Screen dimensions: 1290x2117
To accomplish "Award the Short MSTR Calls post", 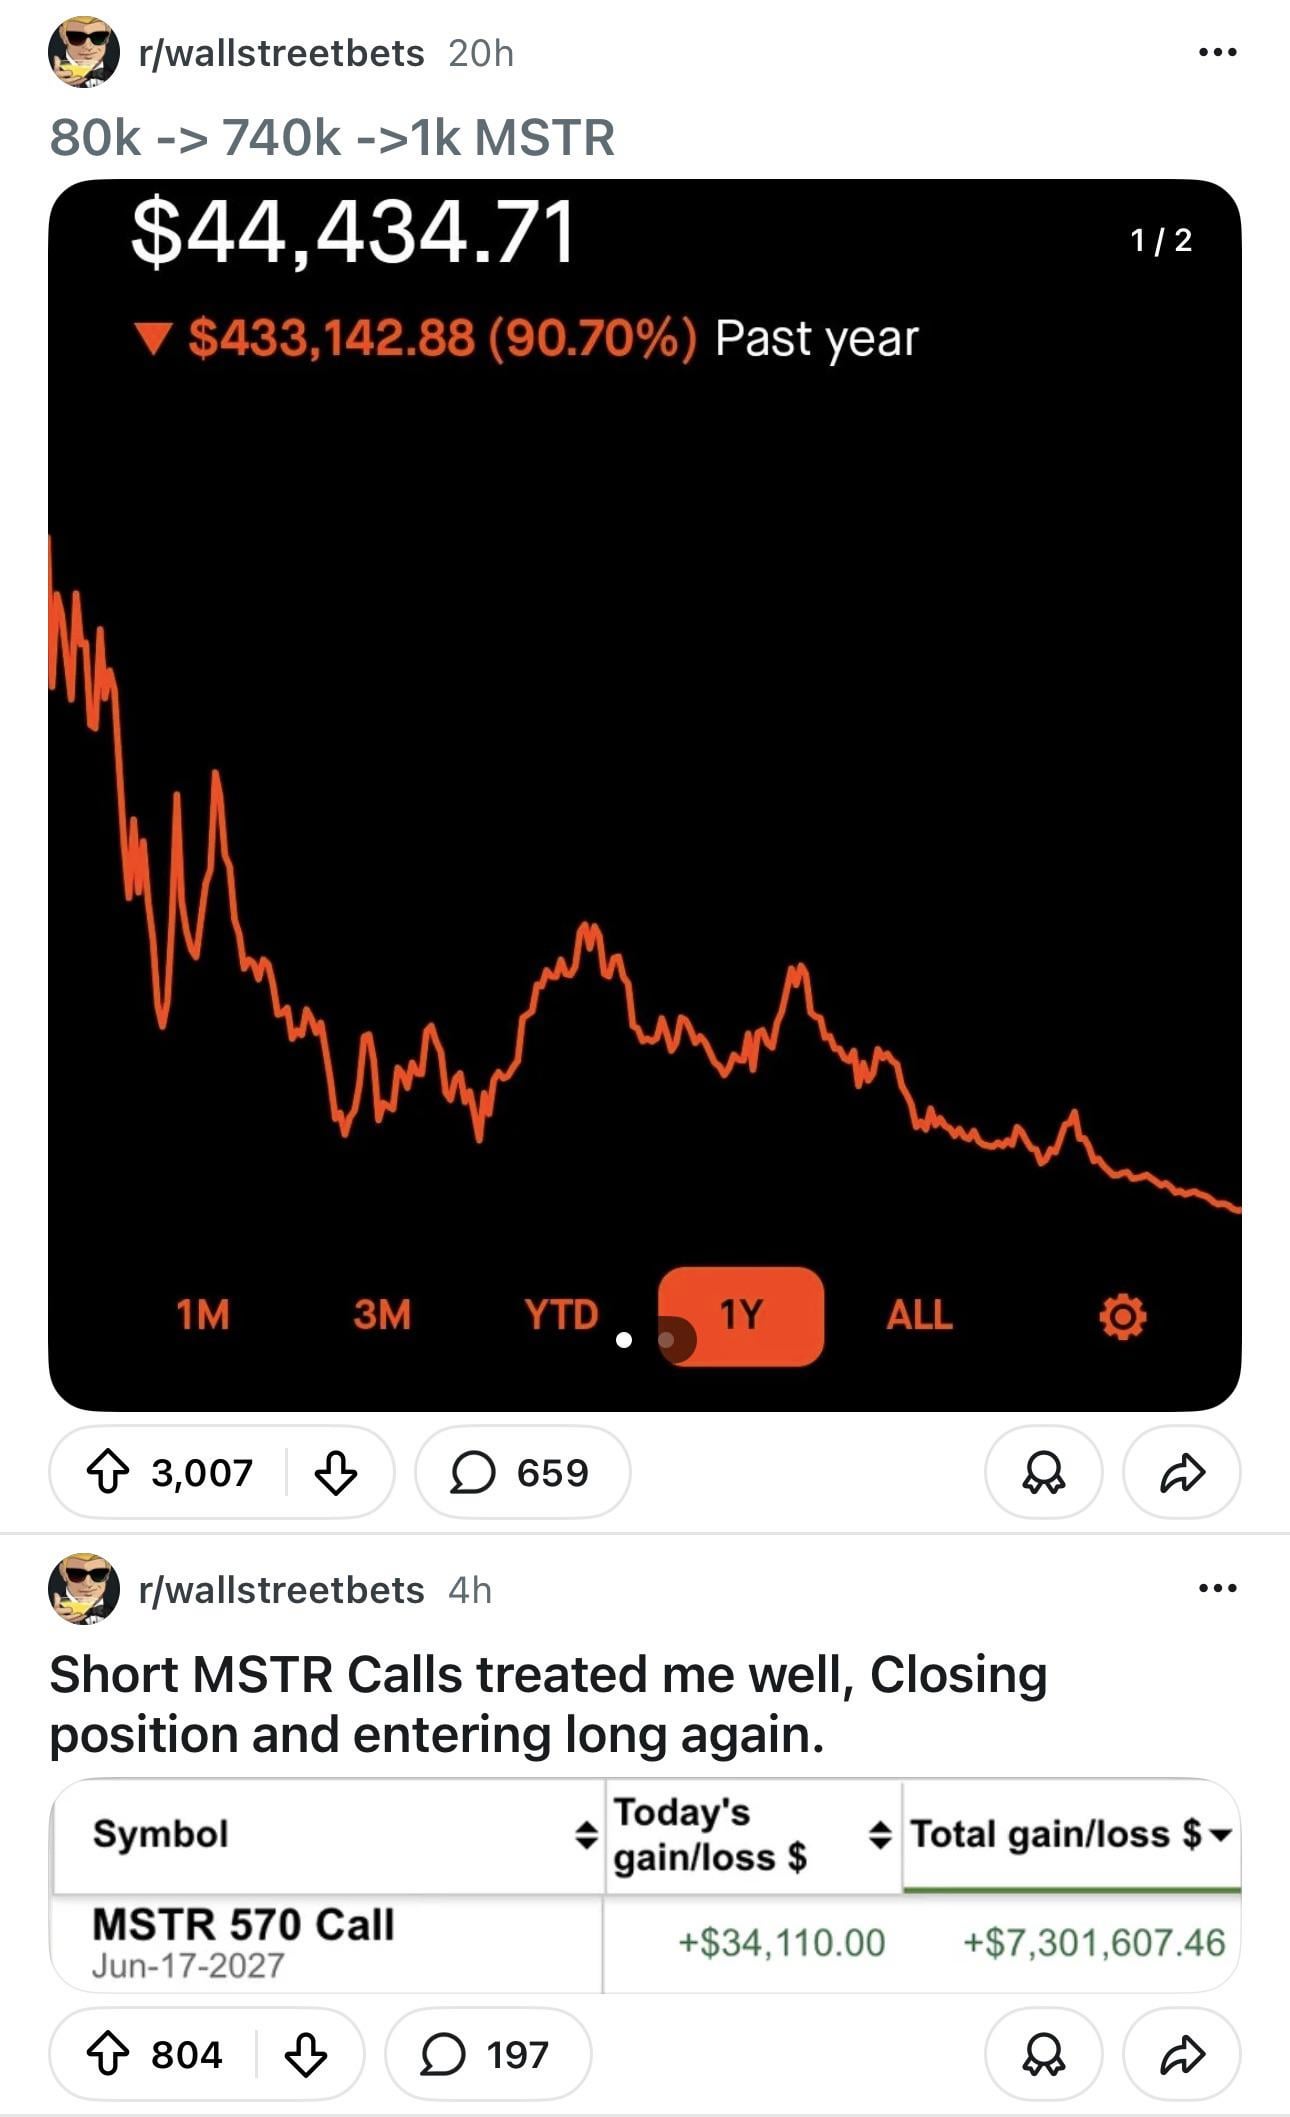I will (x=1043, y=2055).
